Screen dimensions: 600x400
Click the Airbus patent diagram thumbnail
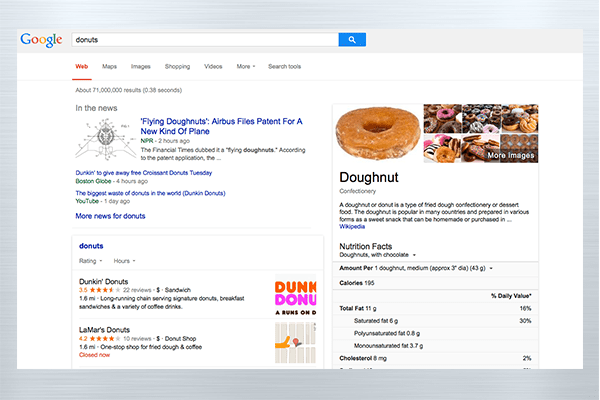tap(105, 139)
